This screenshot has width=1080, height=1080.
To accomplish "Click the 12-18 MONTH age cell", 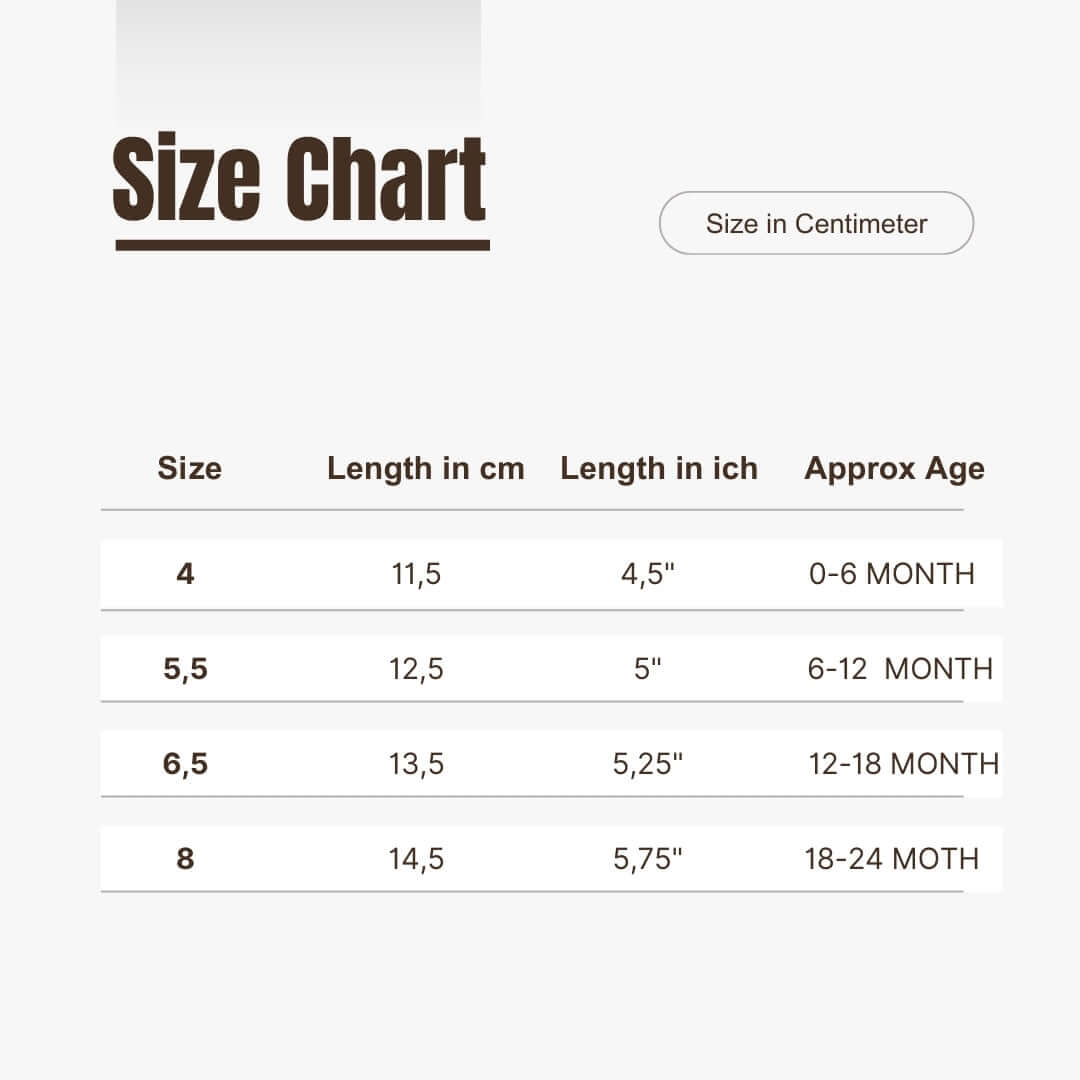I will 903,764.
